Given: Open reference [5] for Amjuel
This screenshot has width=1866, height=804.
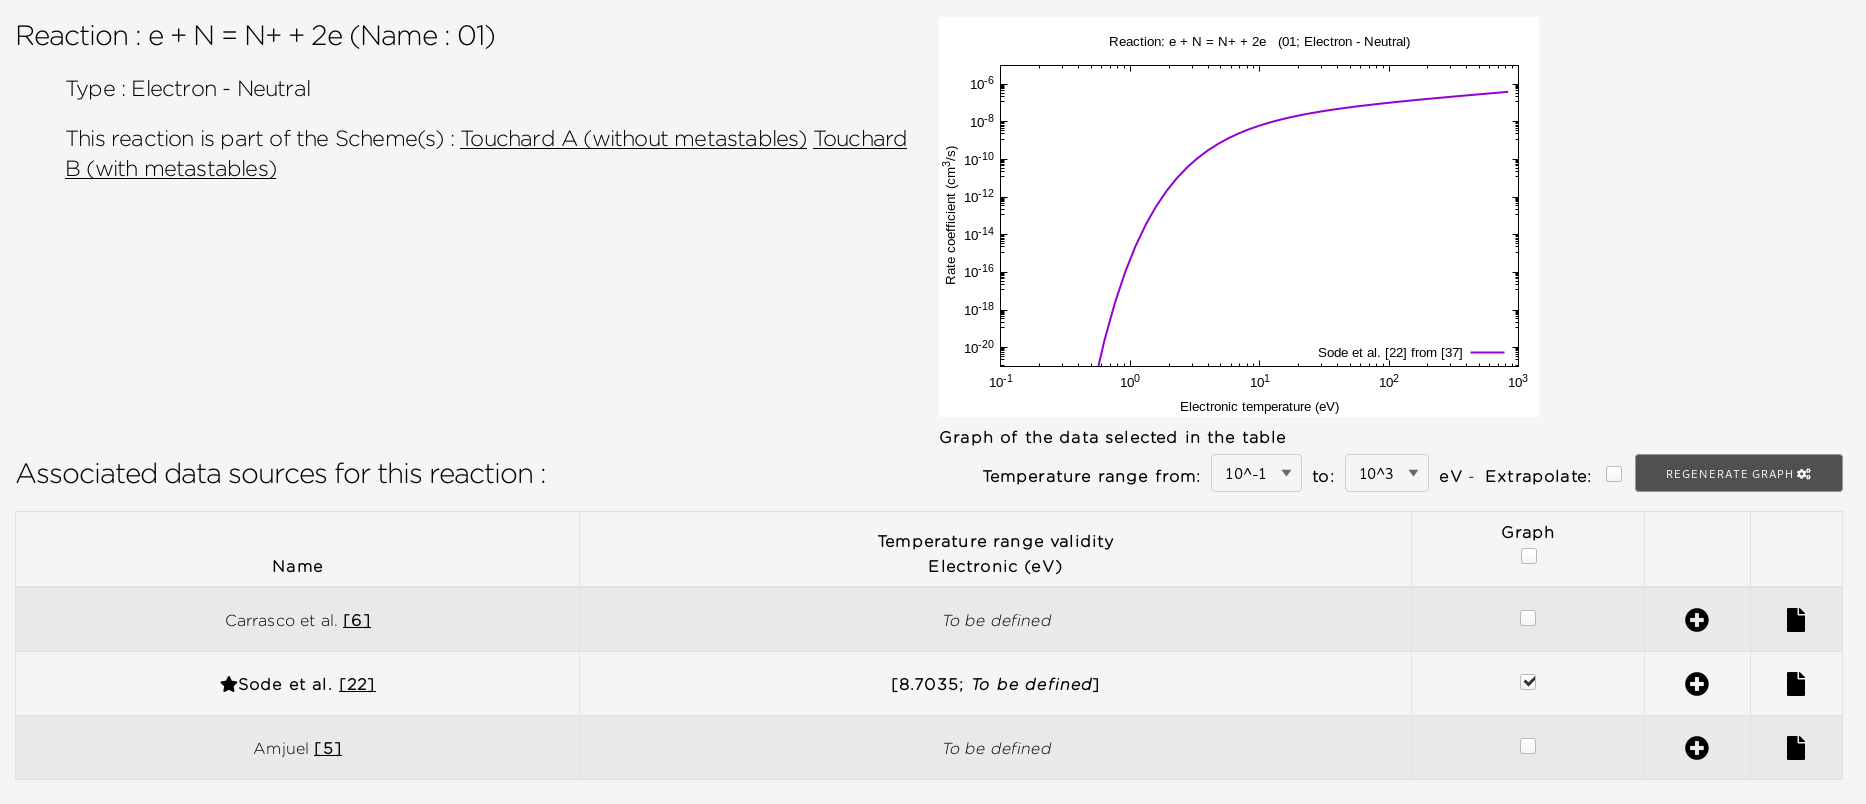Looking at the screenshot, I should pyautogui.click(x=329, y=748).
